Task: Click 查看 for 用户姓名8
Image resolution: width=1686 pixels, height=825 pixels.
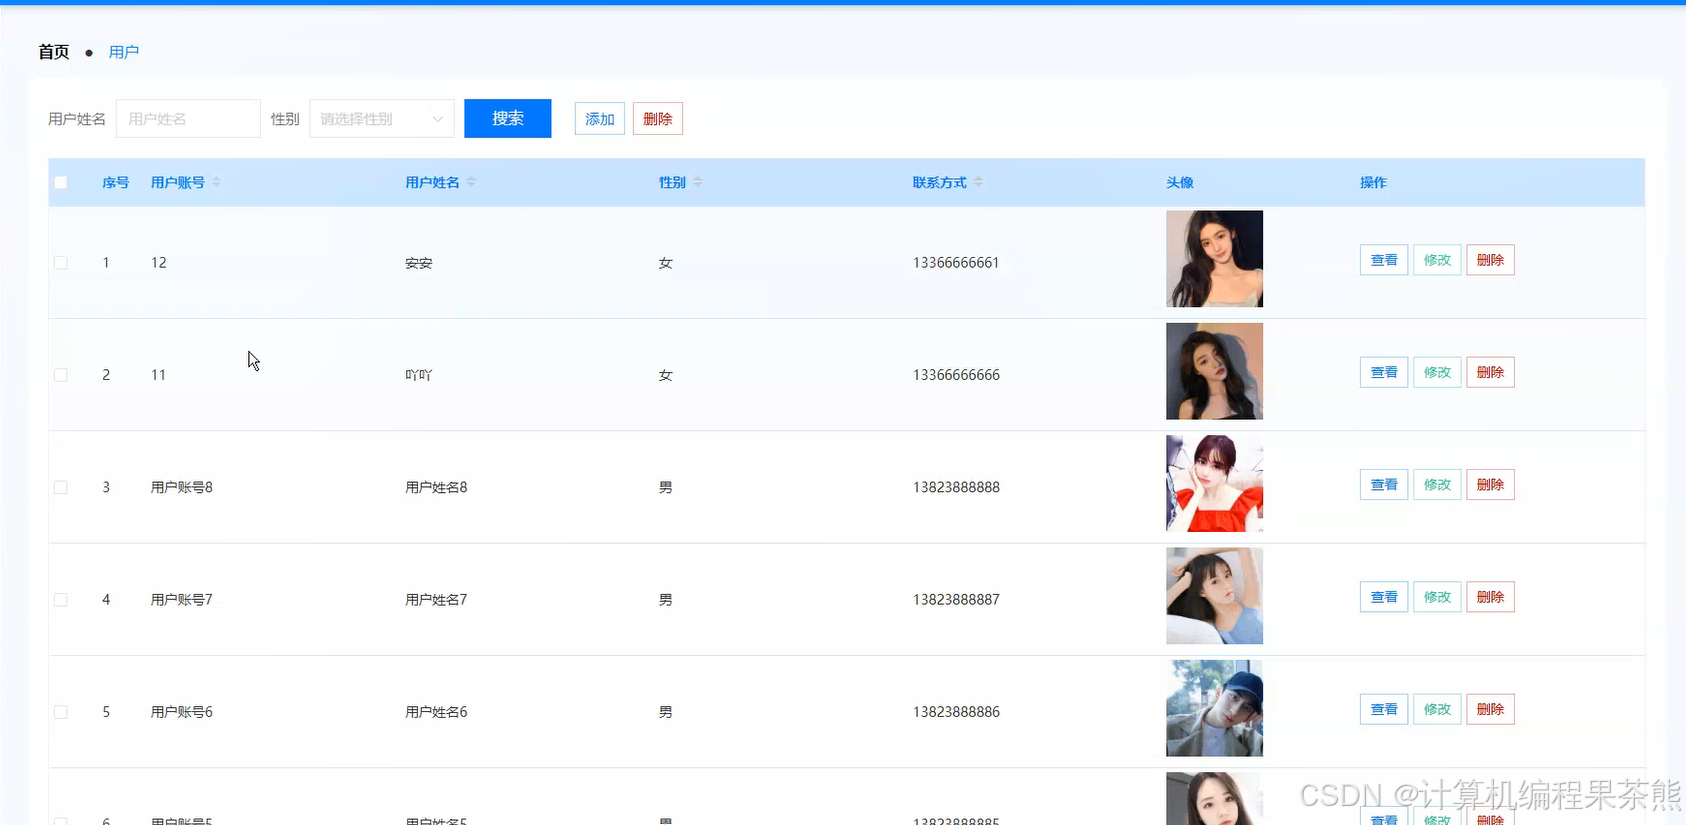Action: tap(1384, 485)
